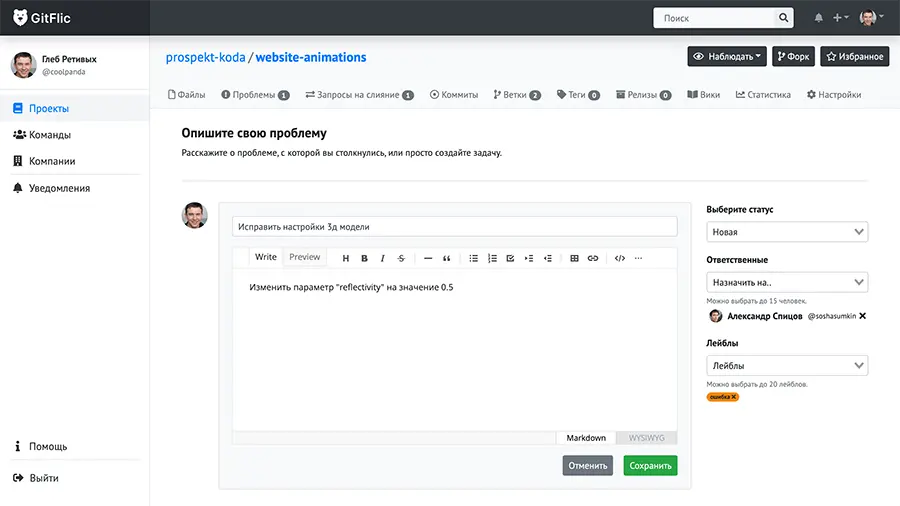Expand the Лейблы labels dropdown
The height and width of the screenshot is (506, 900).
pyautogui.click(x=787, y=365)
